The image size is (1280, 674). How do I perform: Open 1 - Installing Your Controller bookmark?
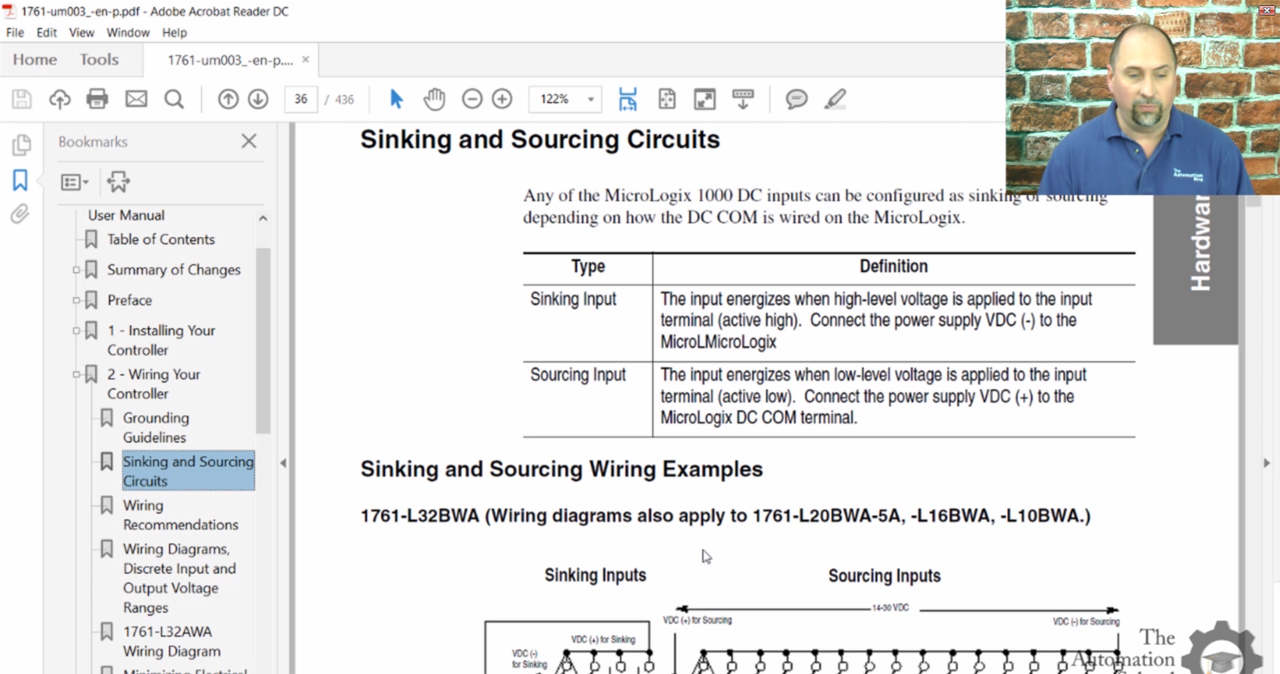pos(161,340)
